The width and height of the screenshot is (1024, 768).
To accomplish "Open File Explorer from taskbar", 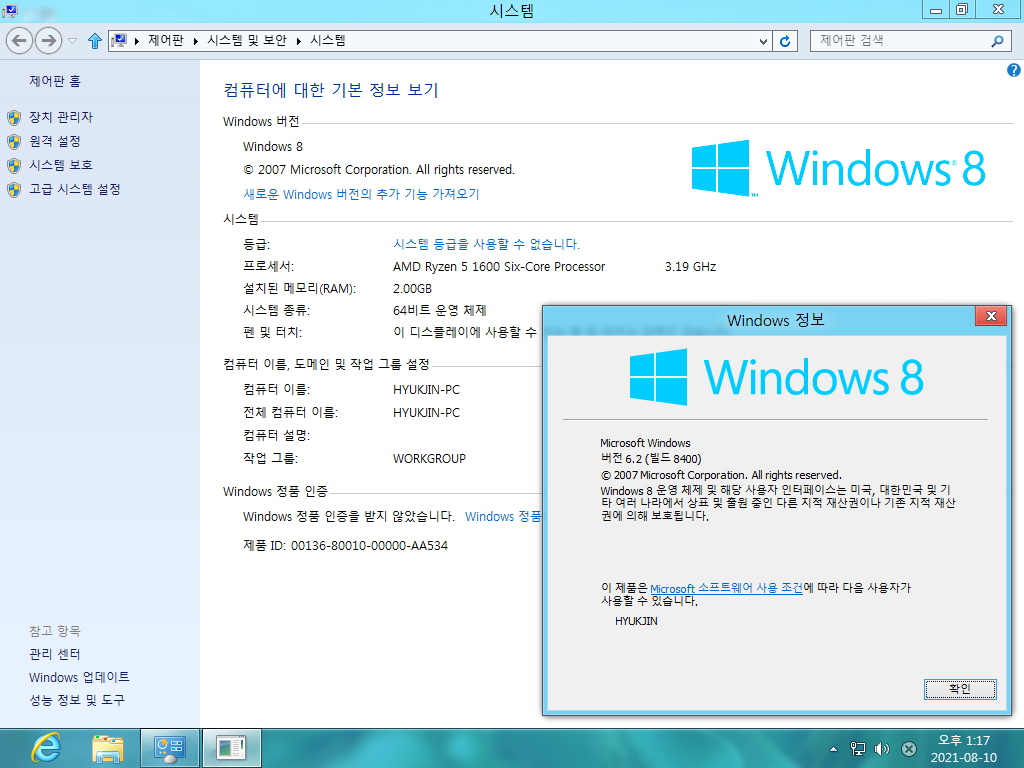I will coord(108,748).
